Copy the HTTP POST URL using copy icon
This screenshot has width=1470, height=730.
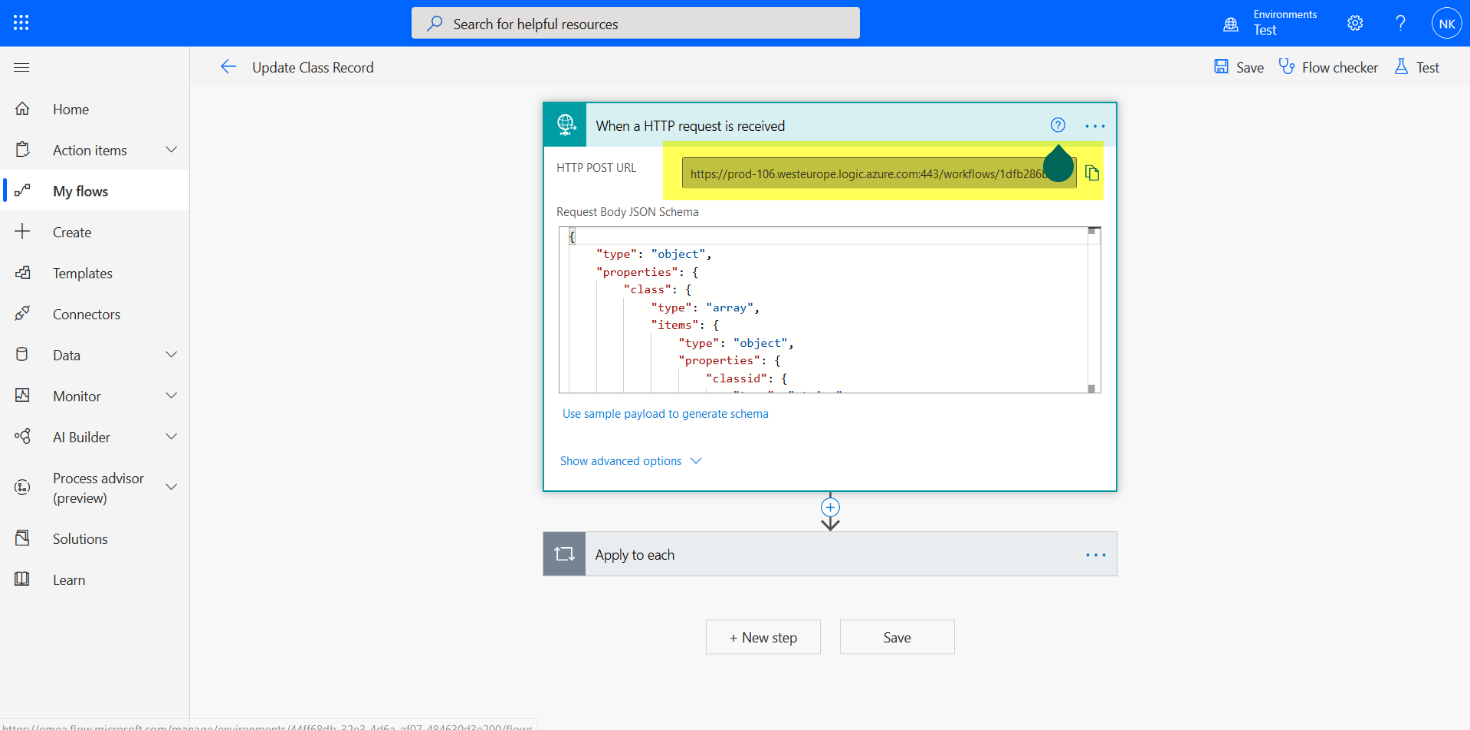[x=1092, y=172]
